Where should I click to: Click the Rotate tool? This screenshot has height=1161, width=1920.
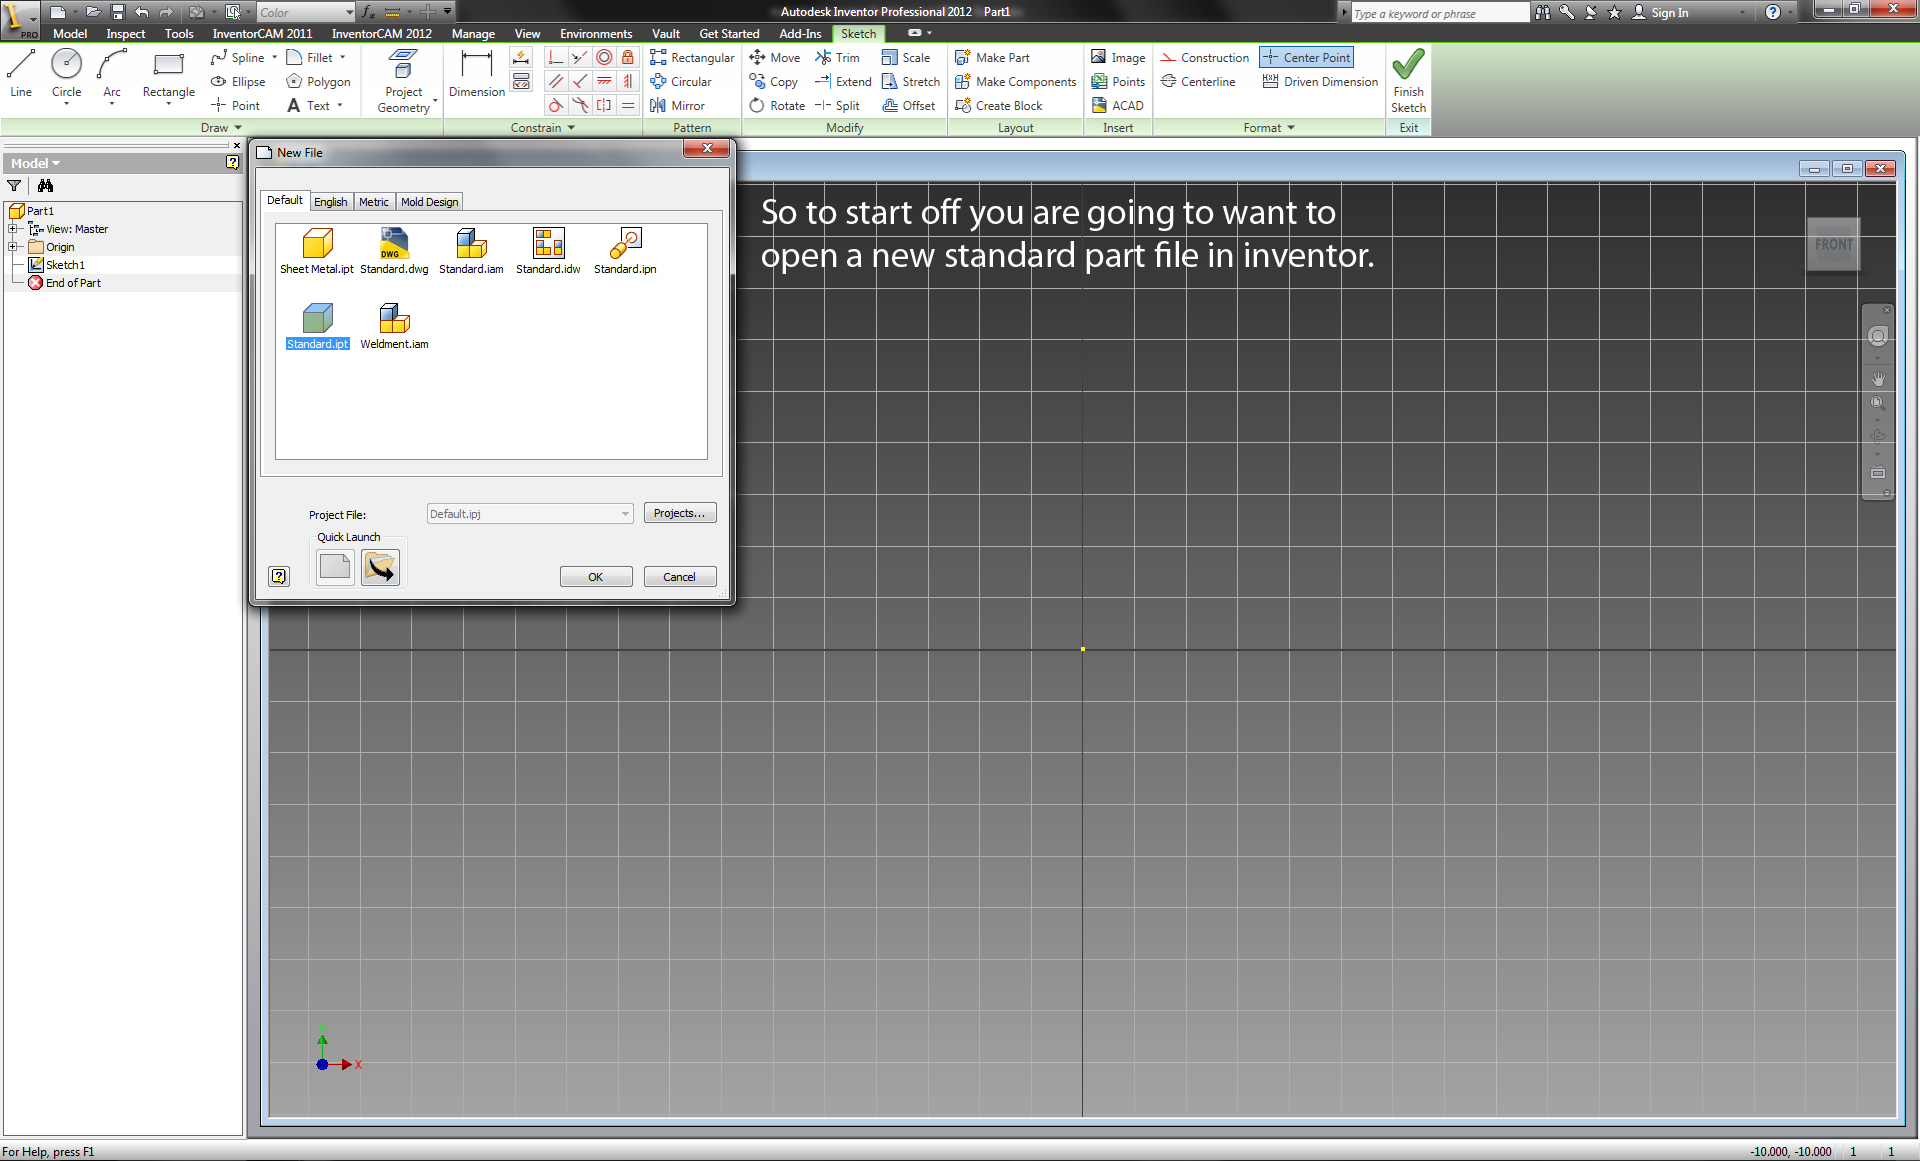coord(777,106)
